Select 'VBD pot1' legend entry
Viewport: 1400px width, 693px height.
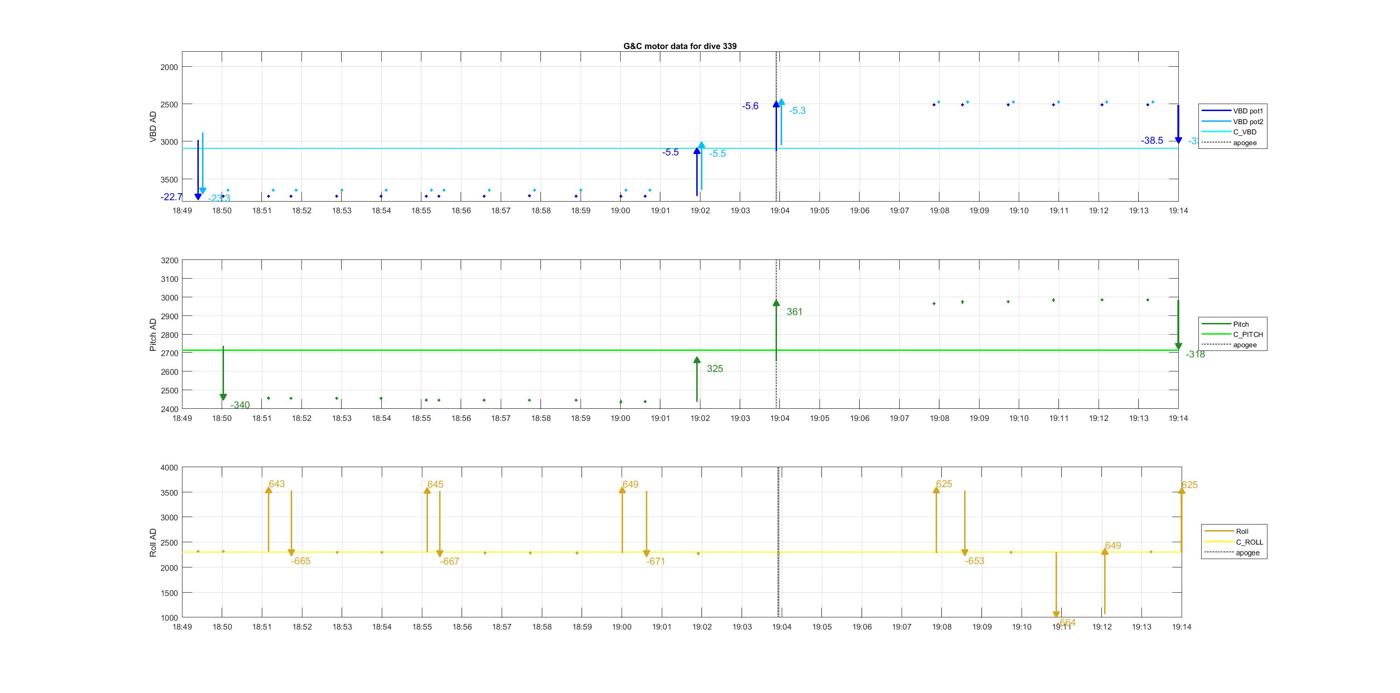1232,111
